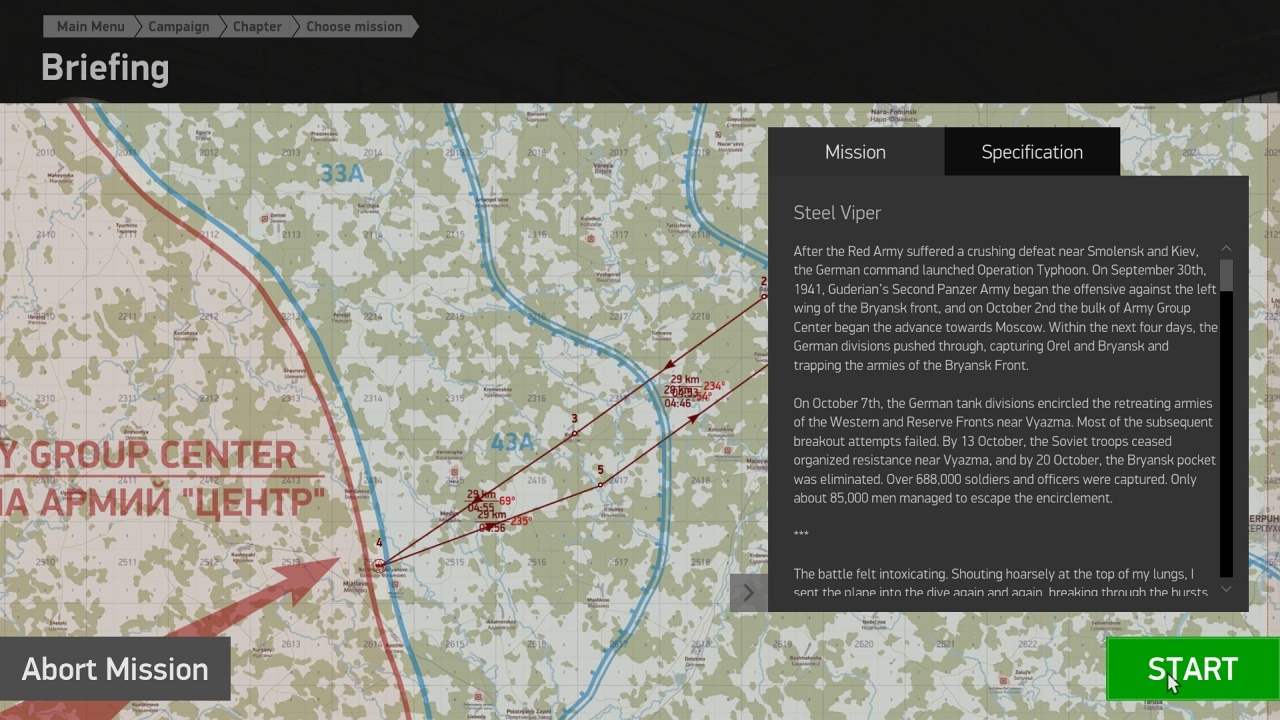1280x720 pixels.
Task: Click the 235° heading leg label
Action: (x=521, y=521)
